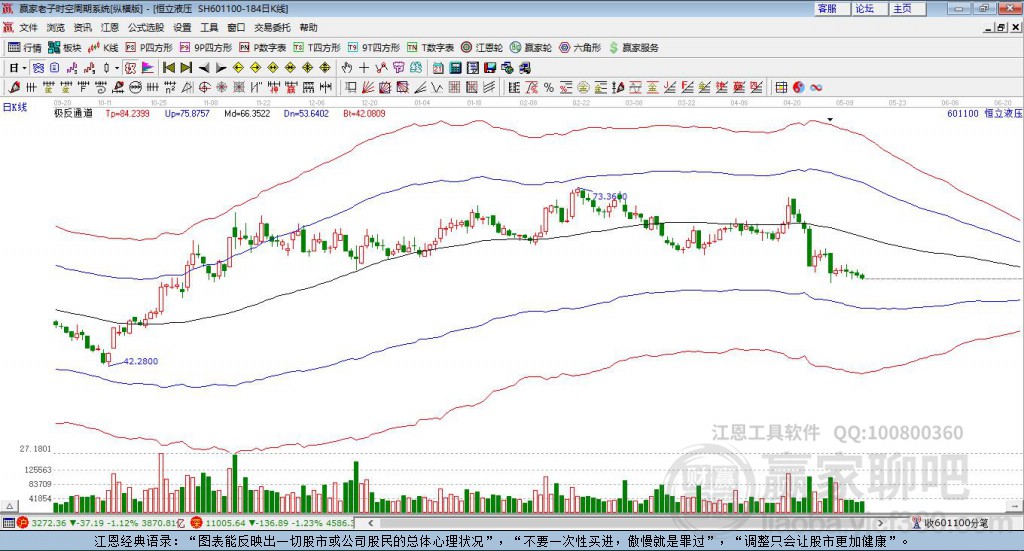Open the T数字表 tool
The image size is (1024, 551).
[430, 48]
